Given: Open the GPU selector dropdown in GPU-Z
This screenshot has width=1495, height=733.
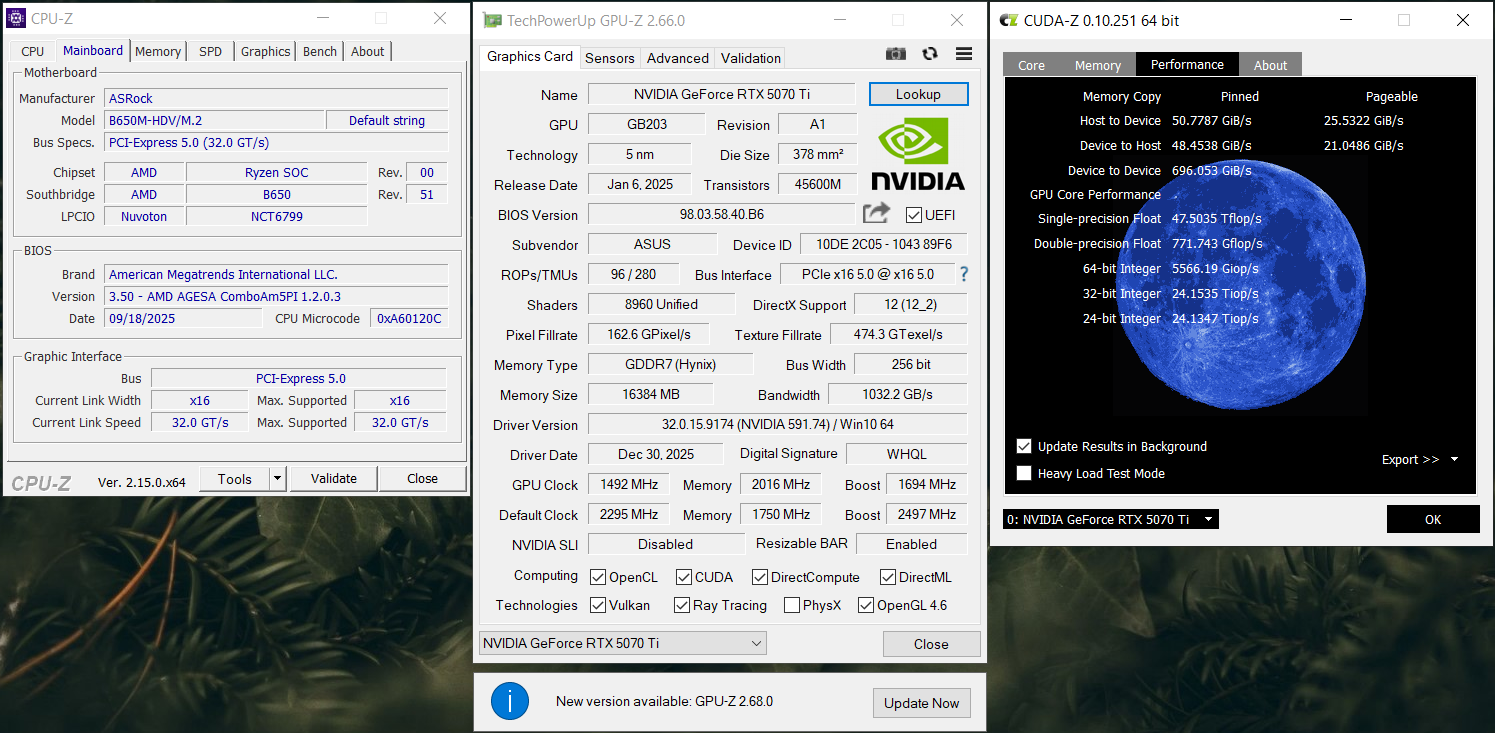Looking at the screenshot, I should pos(623,643).
